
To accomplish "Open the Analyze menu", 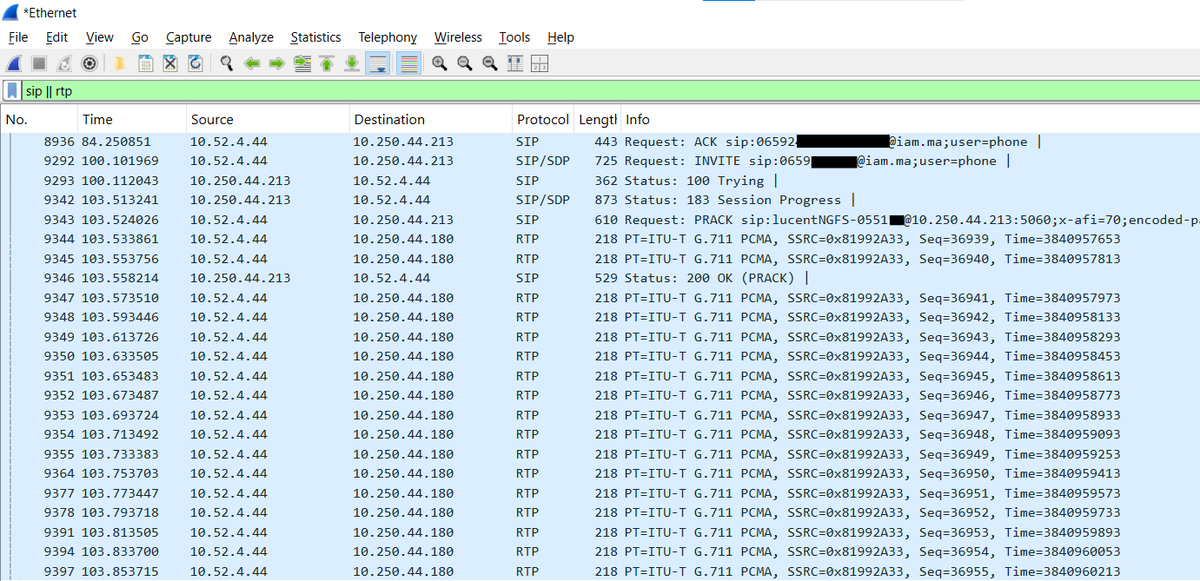I will 251,37.
